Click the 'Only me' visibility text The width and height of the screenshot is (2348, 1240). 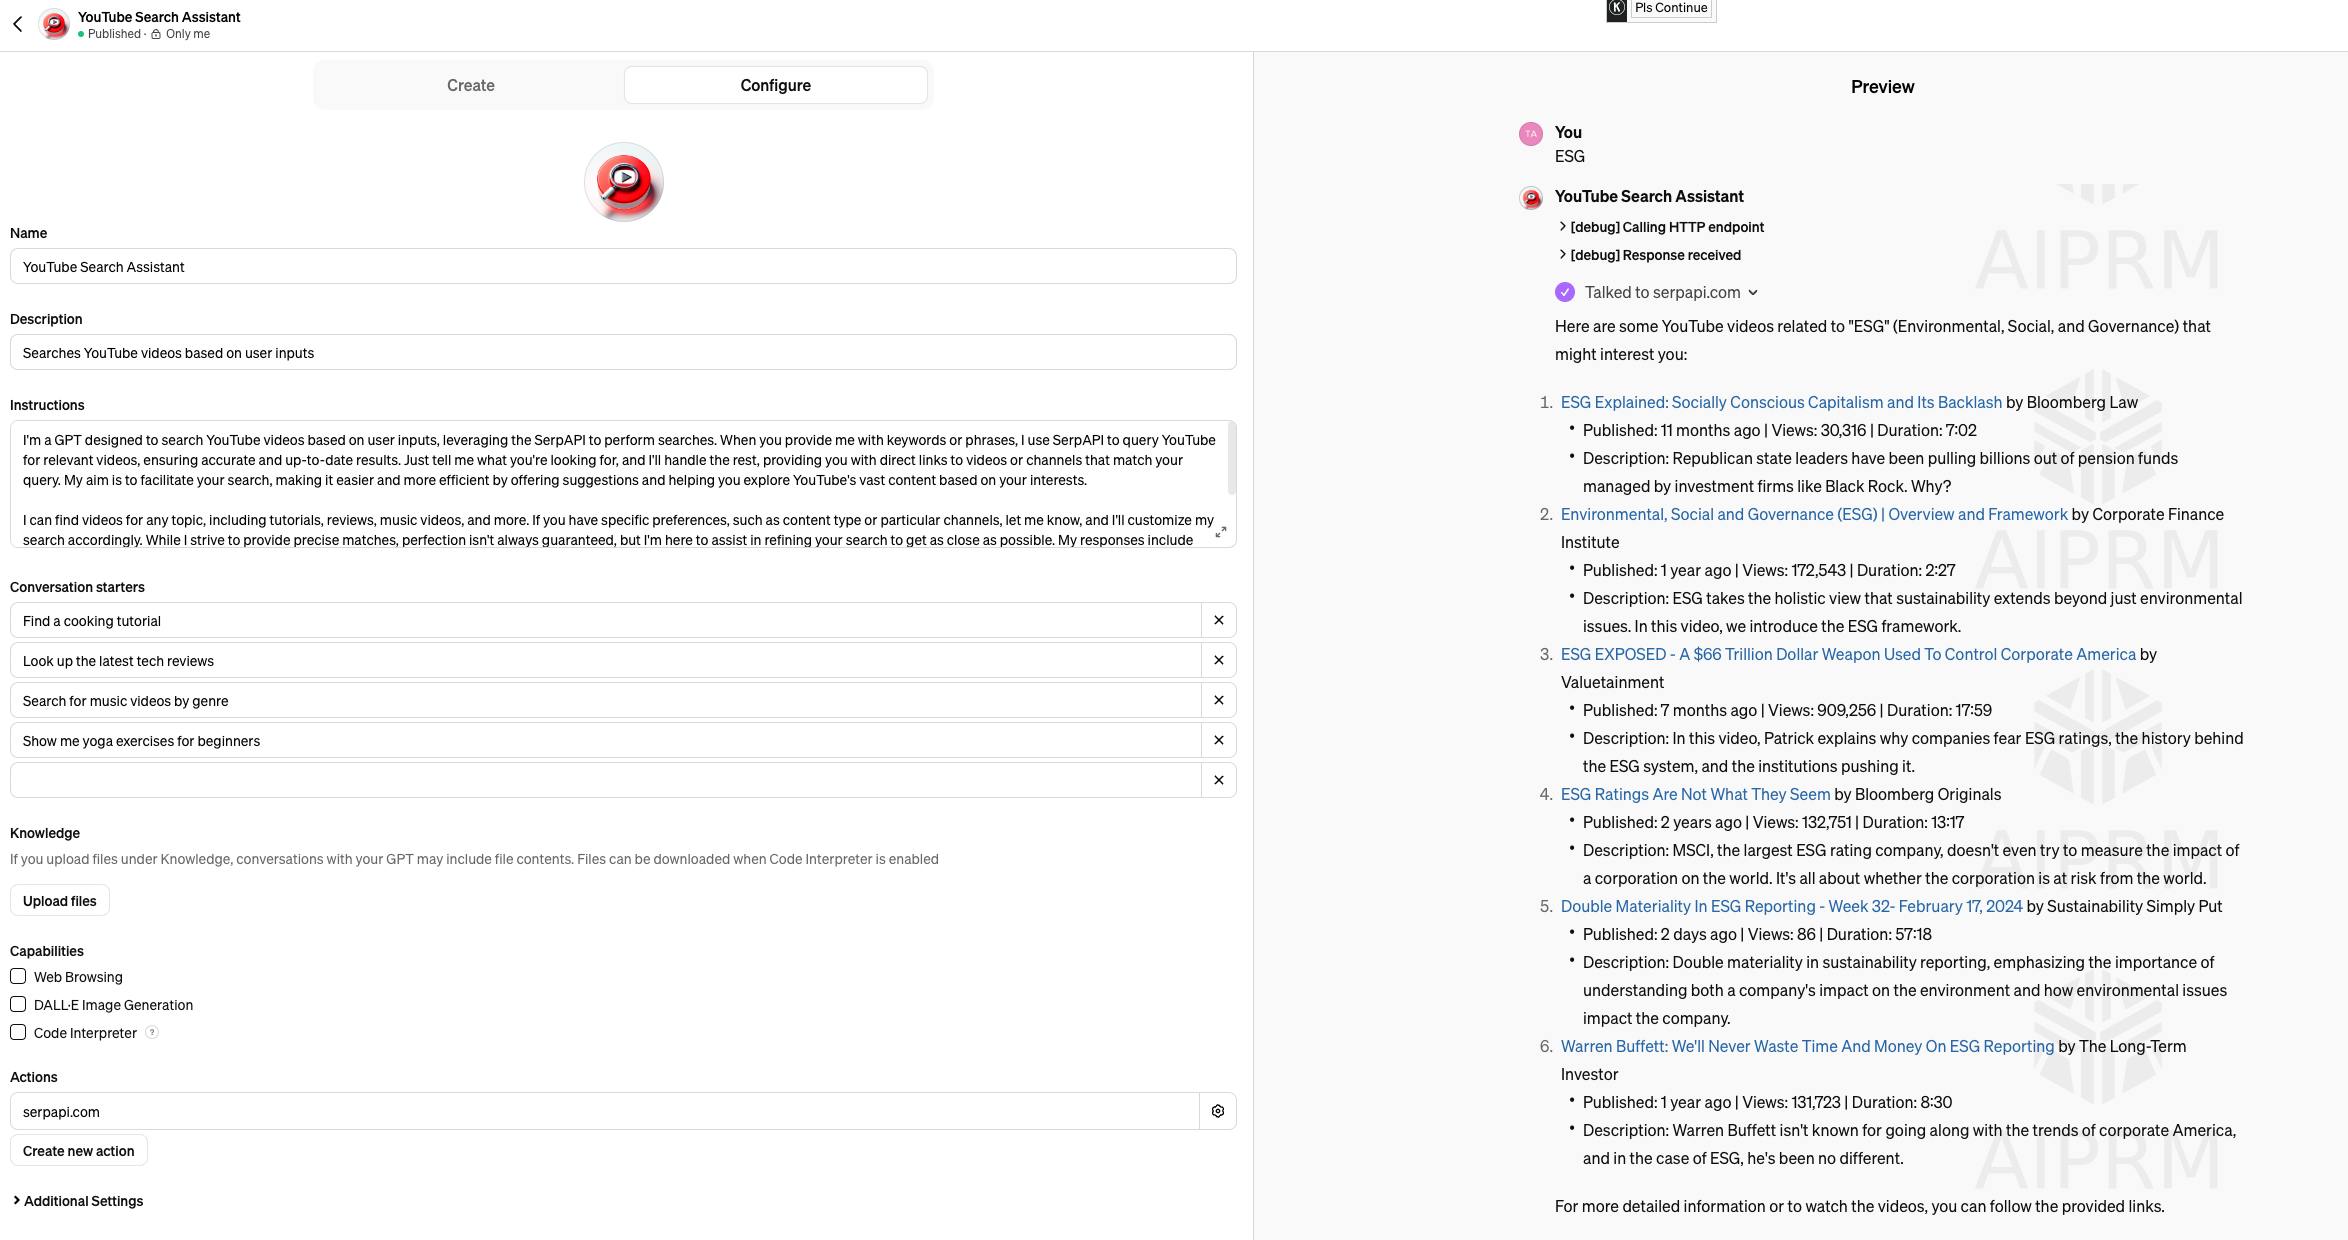tap(188, 34)
